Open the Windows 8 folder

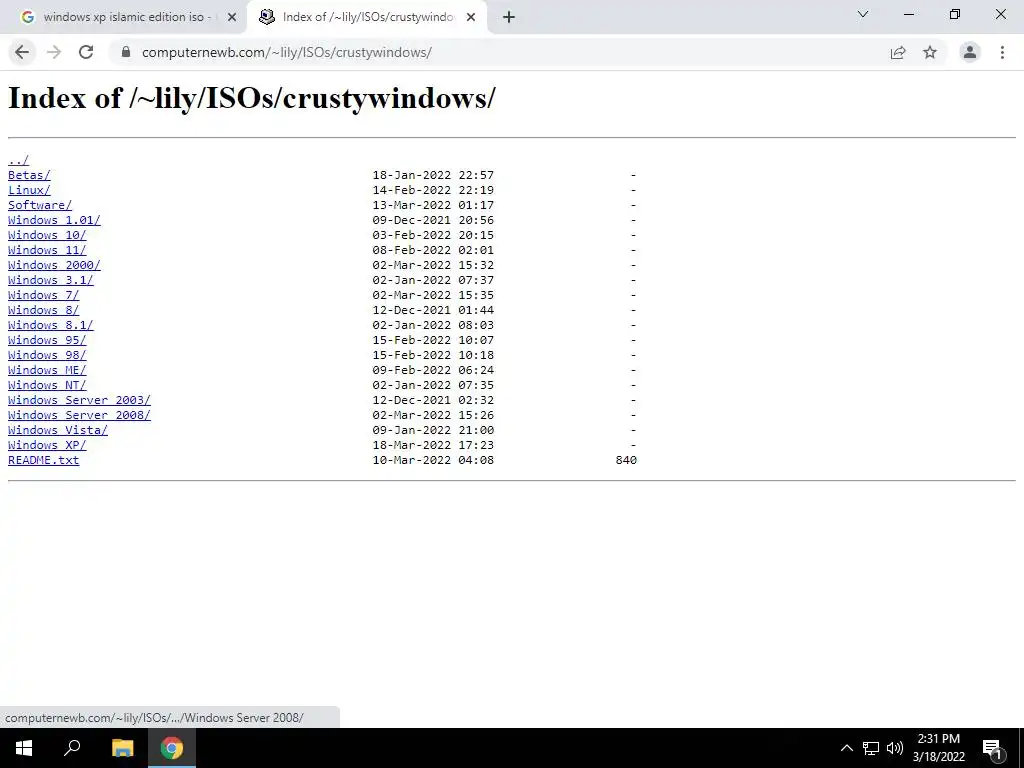[x=43, y=310]
